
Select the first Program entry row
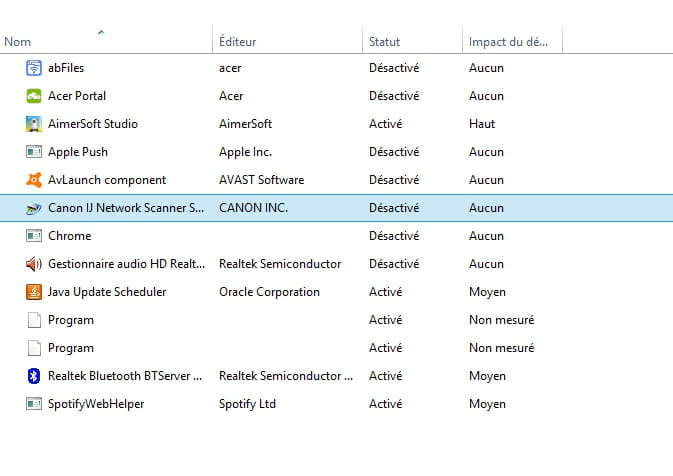tap(336, 320)
